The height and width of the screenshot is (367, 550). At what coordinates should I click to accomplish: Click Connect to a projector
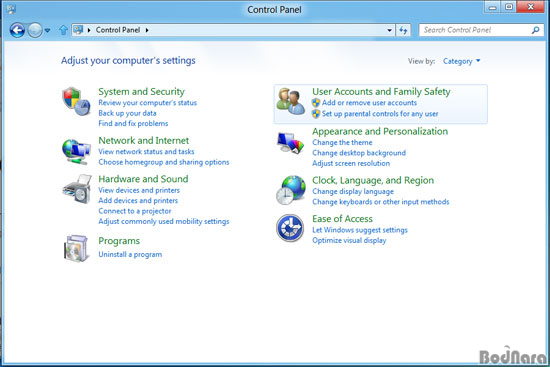click(x=135, y=211)
